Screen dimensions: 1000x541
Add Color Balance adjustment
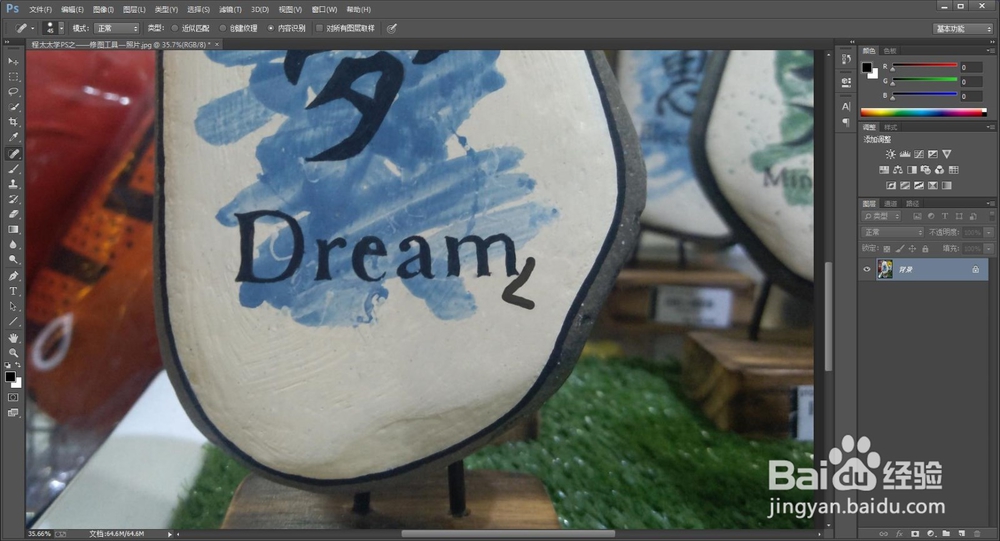(x=898, y=170)
